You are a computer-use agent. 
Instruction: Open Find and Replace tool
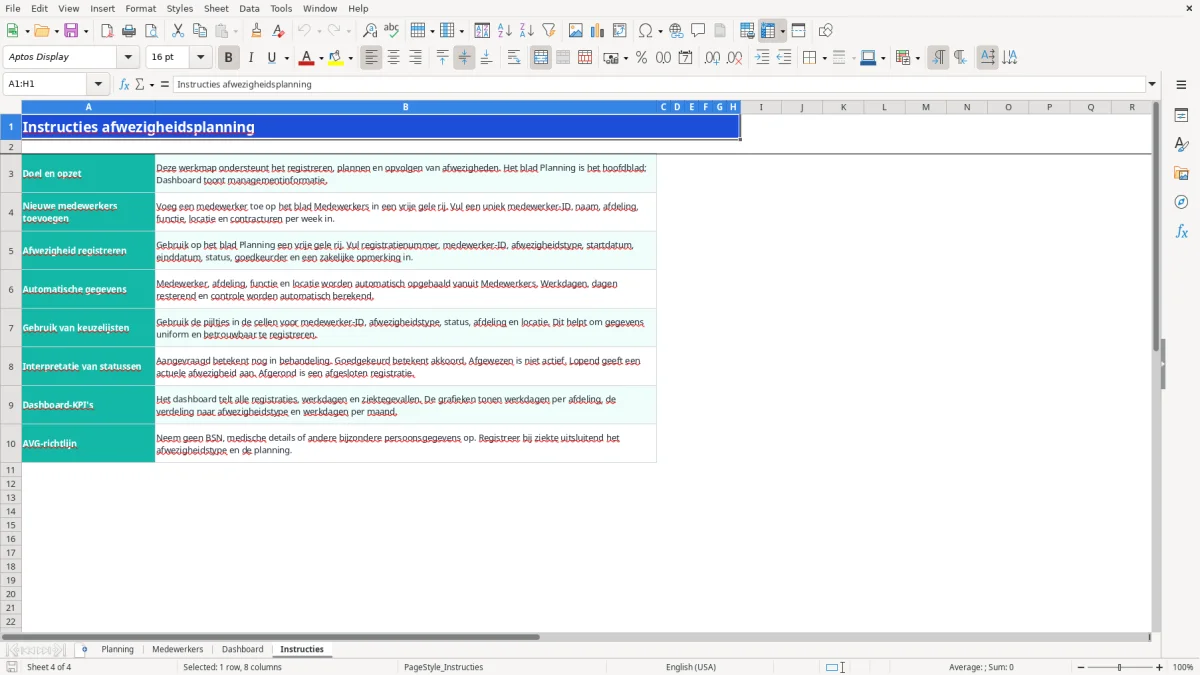click(x=370, y=31)
